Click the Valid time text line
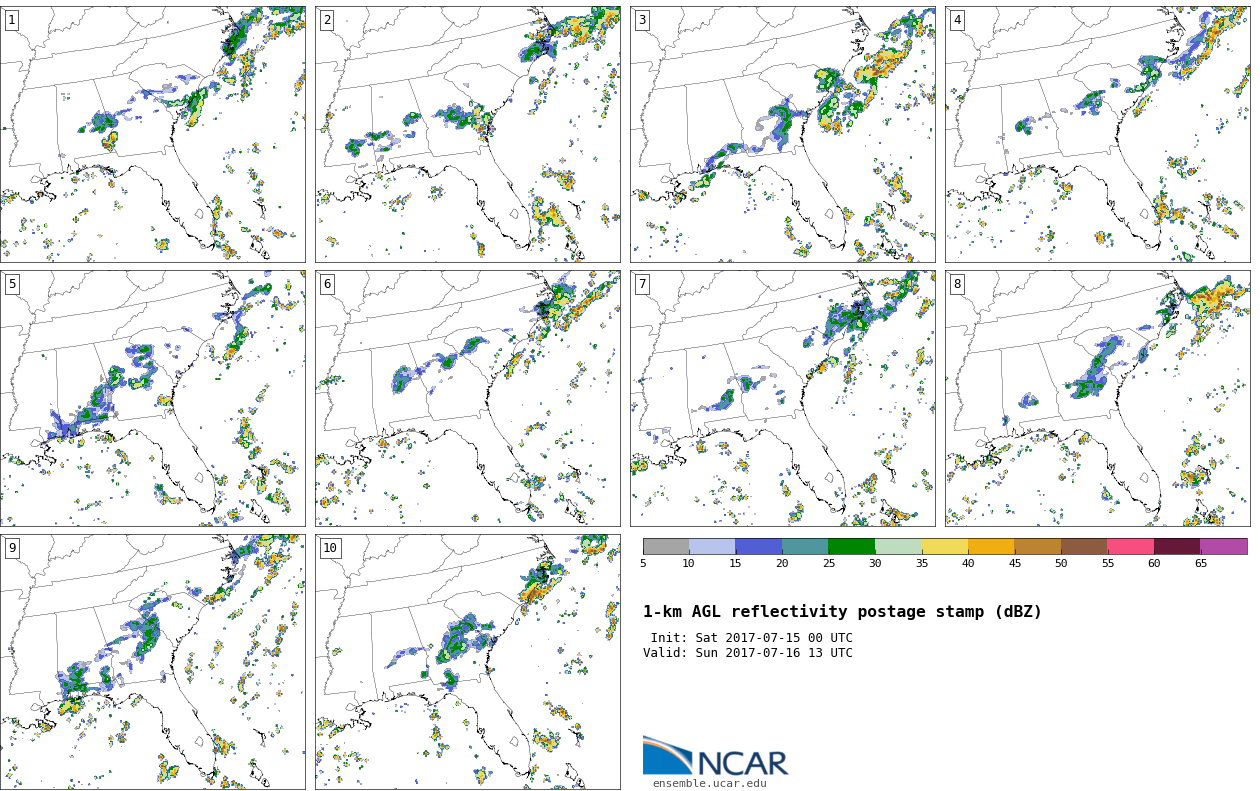Image resolution: width=1260 pixels, height=791 pixels. [x=748, y=653]
